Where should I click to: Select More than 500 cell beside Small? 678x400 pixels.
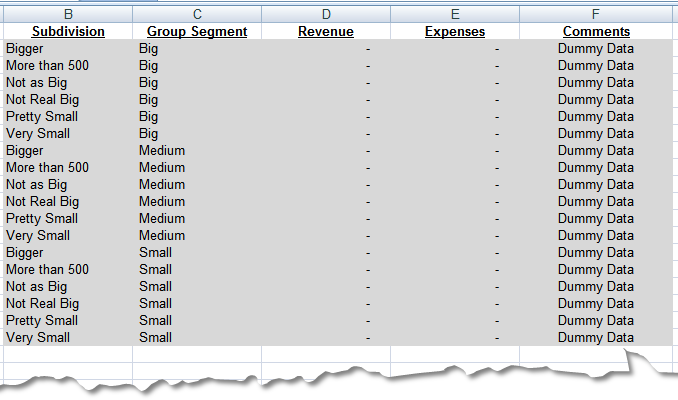pos(68,269)
